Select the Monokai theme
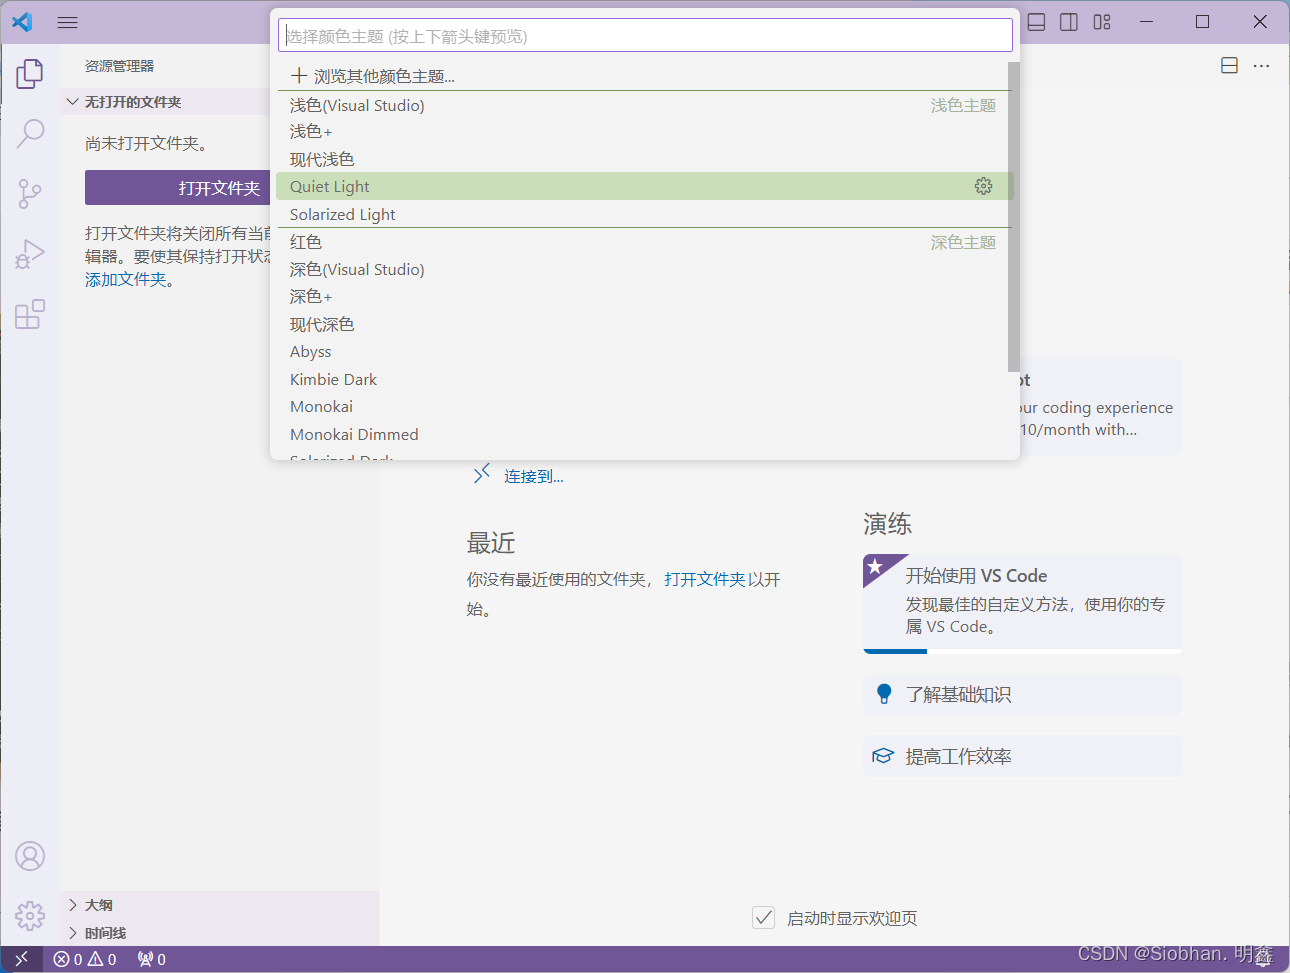 tap(321, 407)
